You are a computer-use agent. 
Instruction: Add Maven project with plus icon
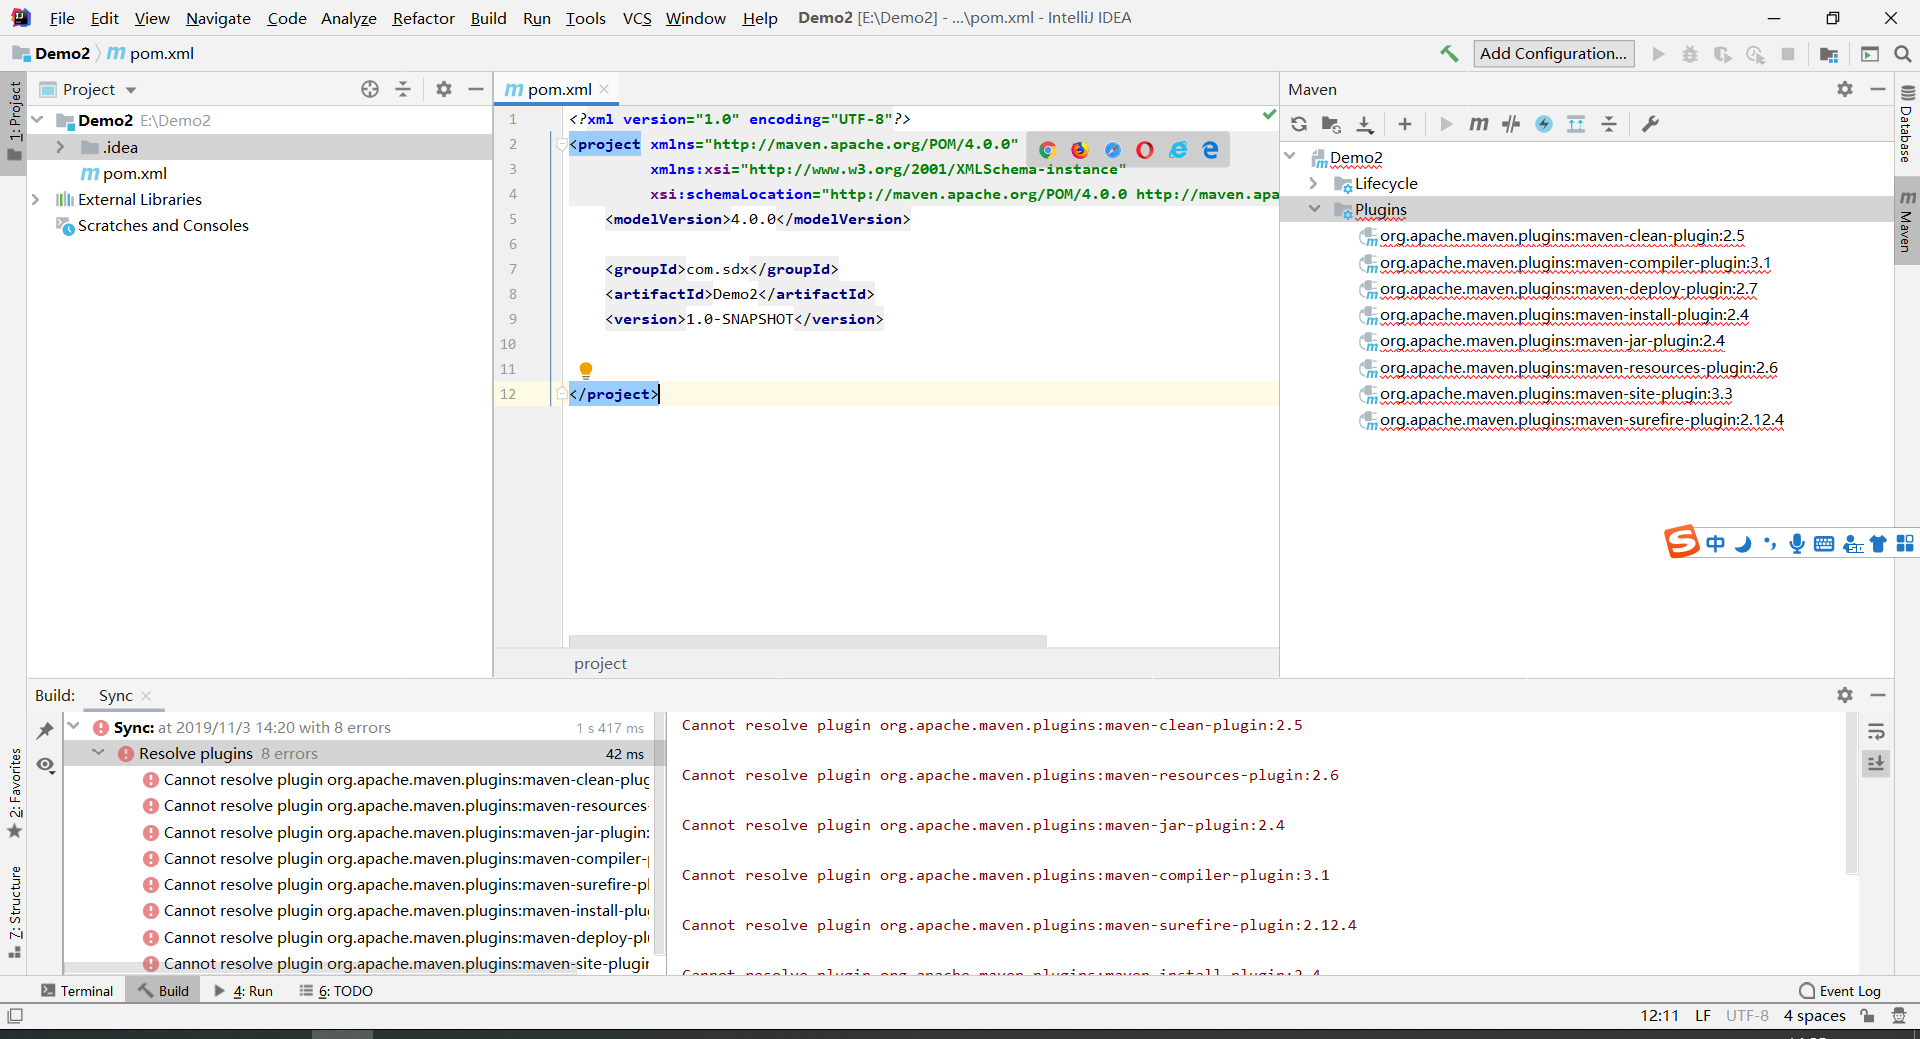[x=1405, y=124]
